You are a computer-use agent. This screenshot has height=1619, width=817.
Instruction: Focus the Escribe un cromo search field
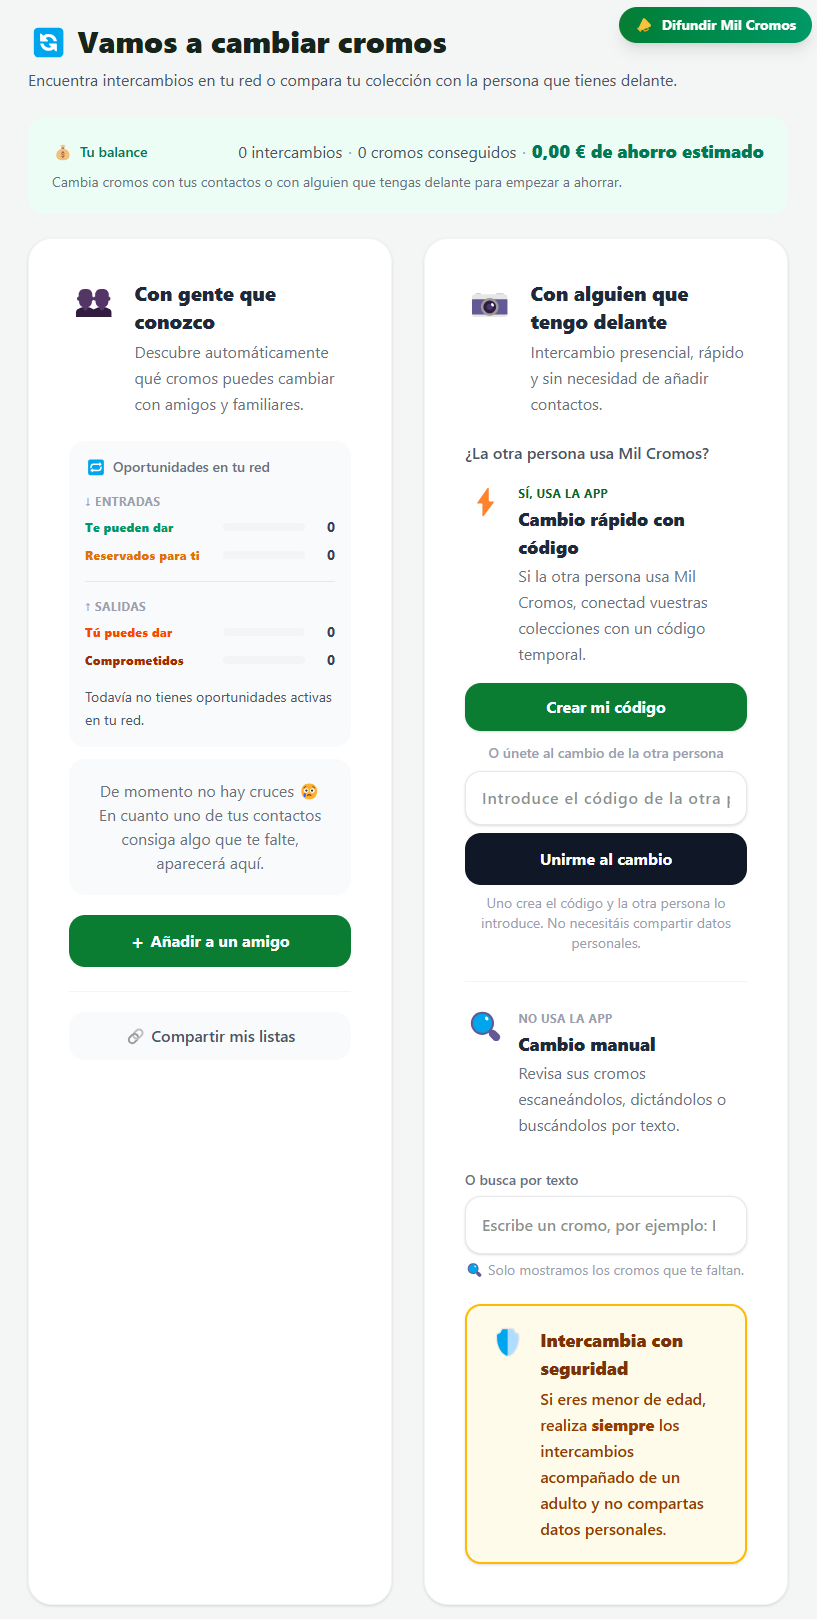(606, 1225)
